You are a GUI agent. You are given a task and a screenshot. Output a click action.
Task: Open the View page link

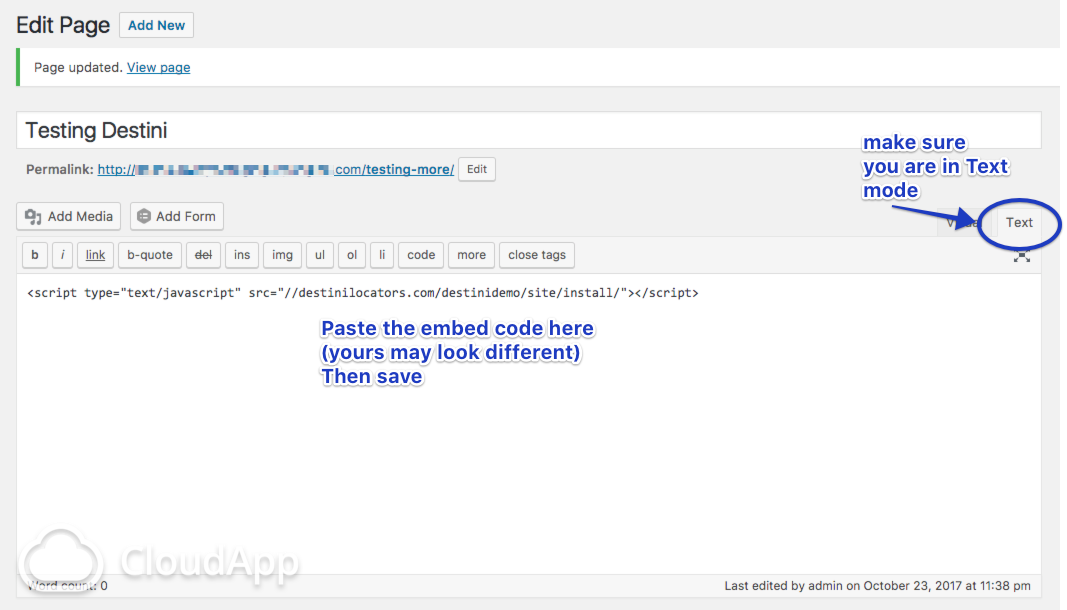(159, 67)
